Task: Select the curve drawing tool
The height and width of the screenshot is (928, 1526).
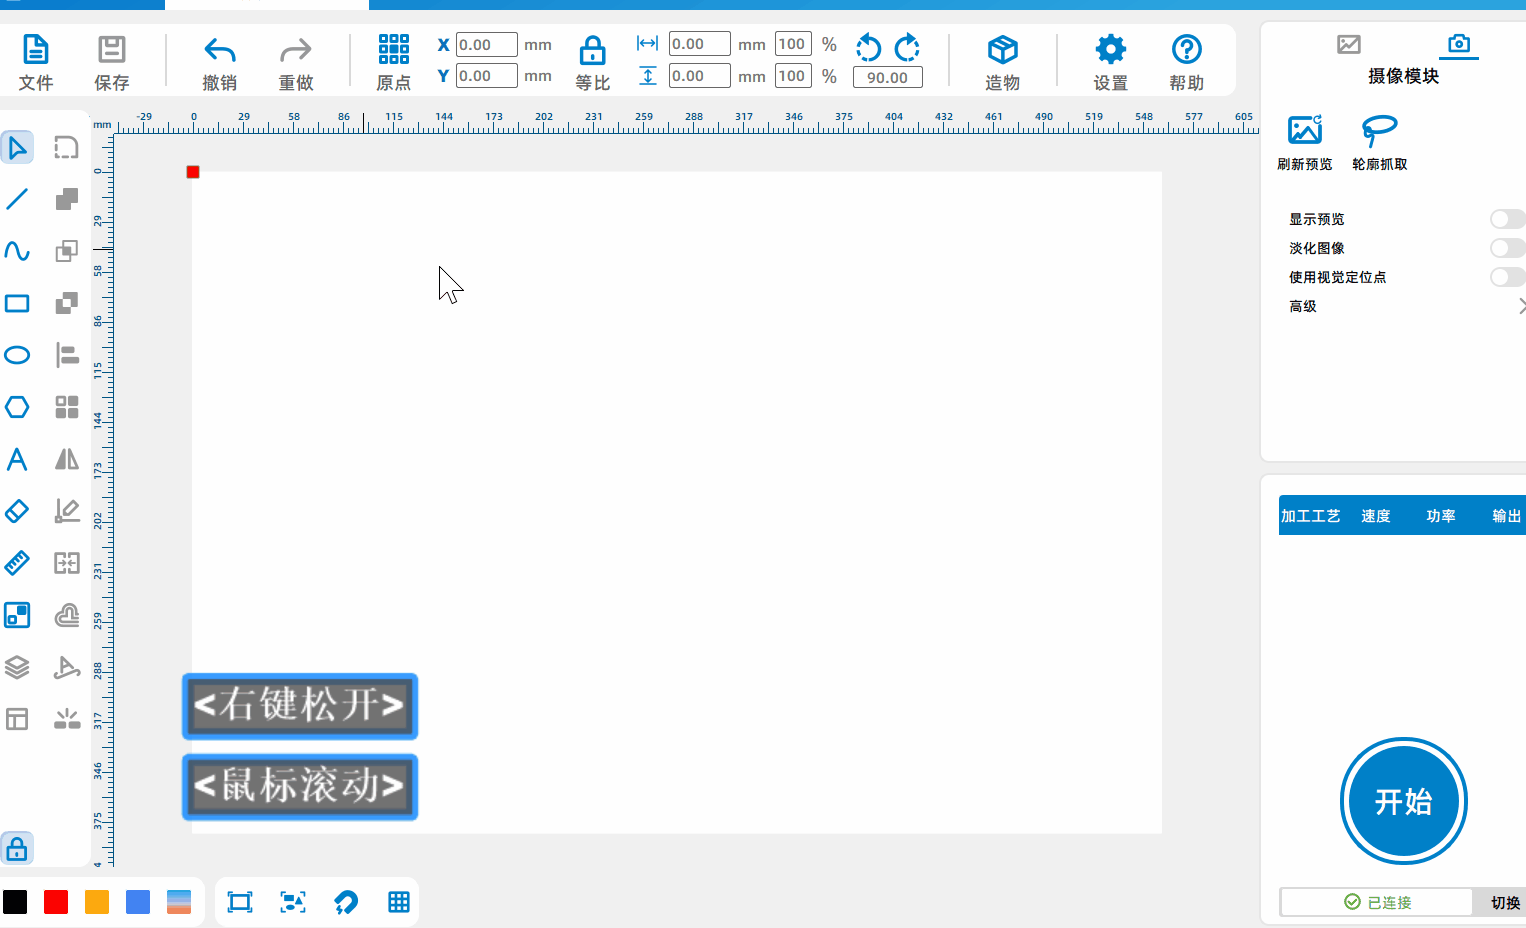Action: pos(17,251)
